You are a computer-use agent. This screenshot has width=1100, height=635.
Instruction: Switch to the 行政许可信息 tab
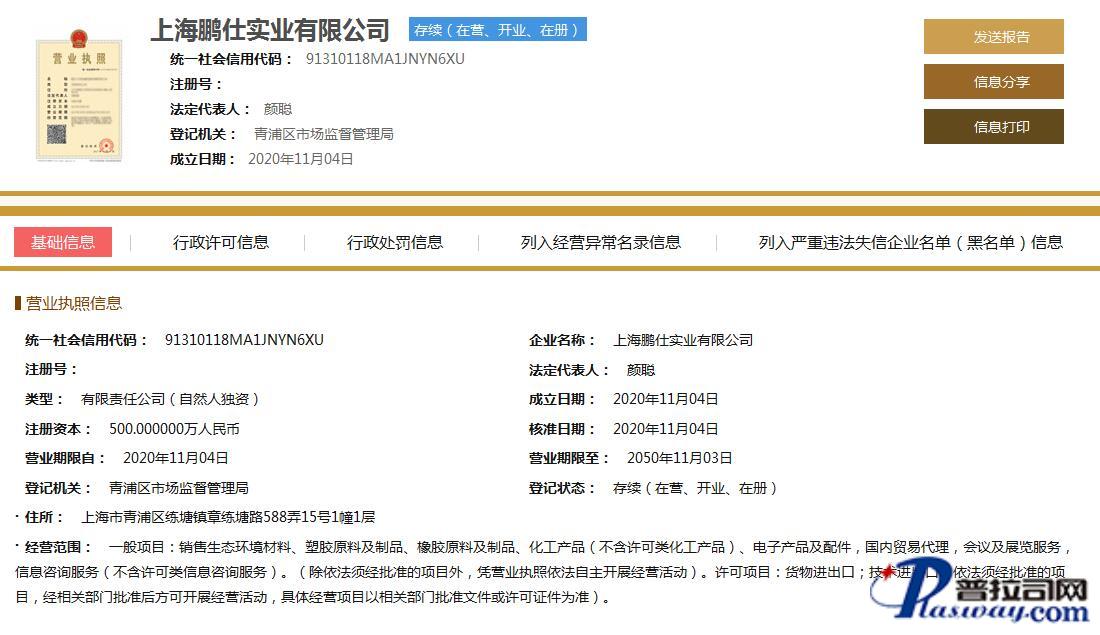[221, 242]
